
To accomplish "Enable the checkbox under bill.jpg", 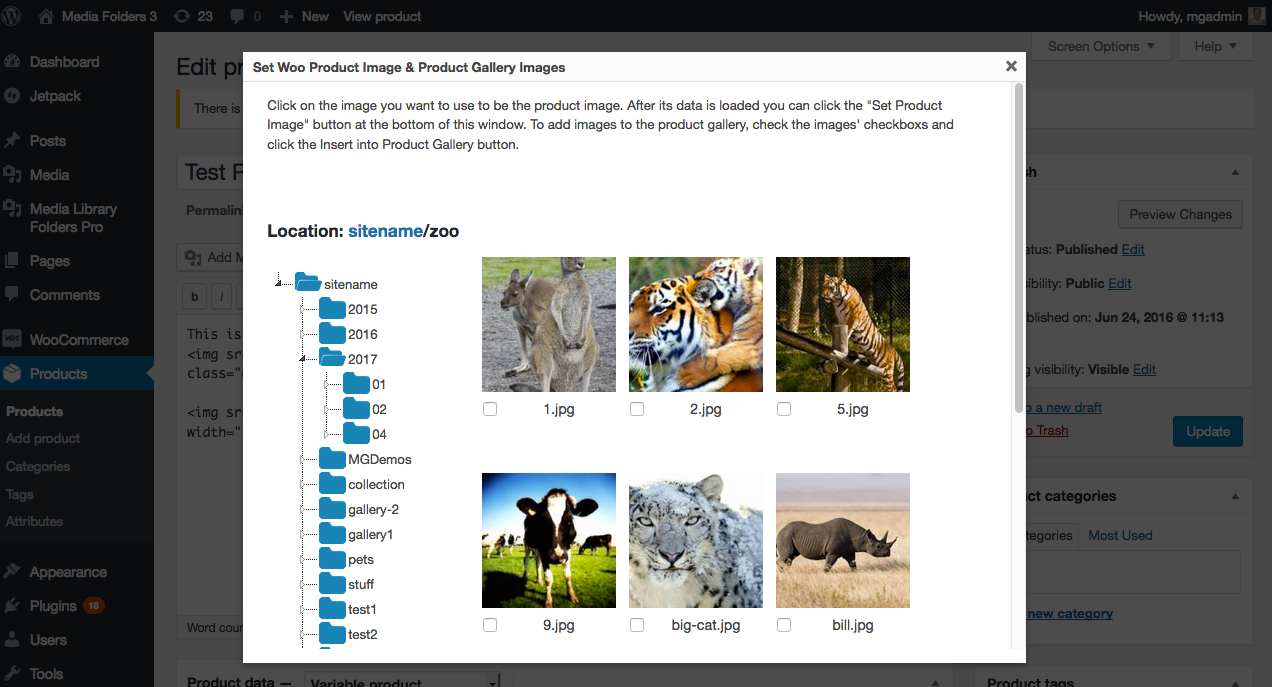I will 783,624.
